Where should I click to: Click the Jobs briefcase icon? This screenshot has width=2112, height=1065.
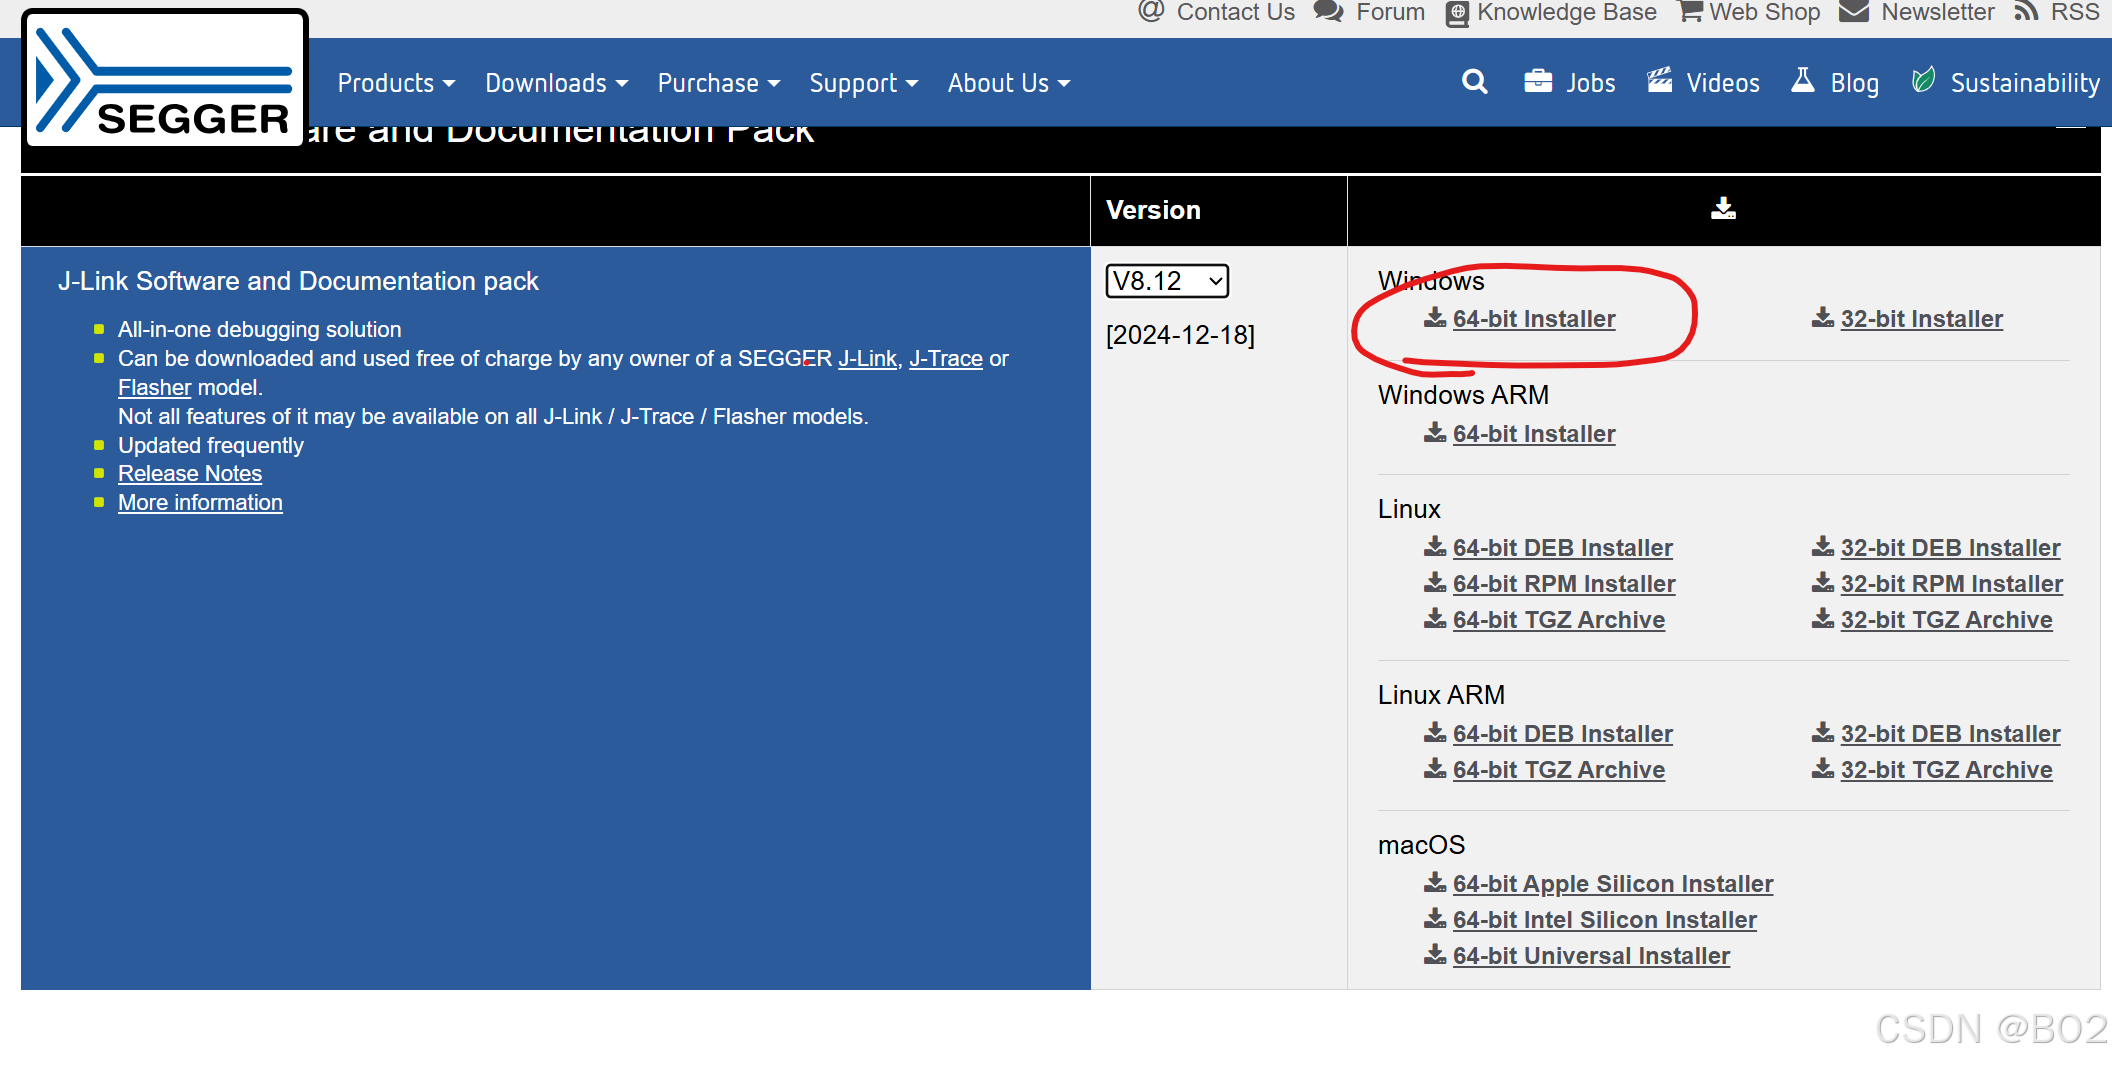pyautogui.click(x=1538, y=81)
